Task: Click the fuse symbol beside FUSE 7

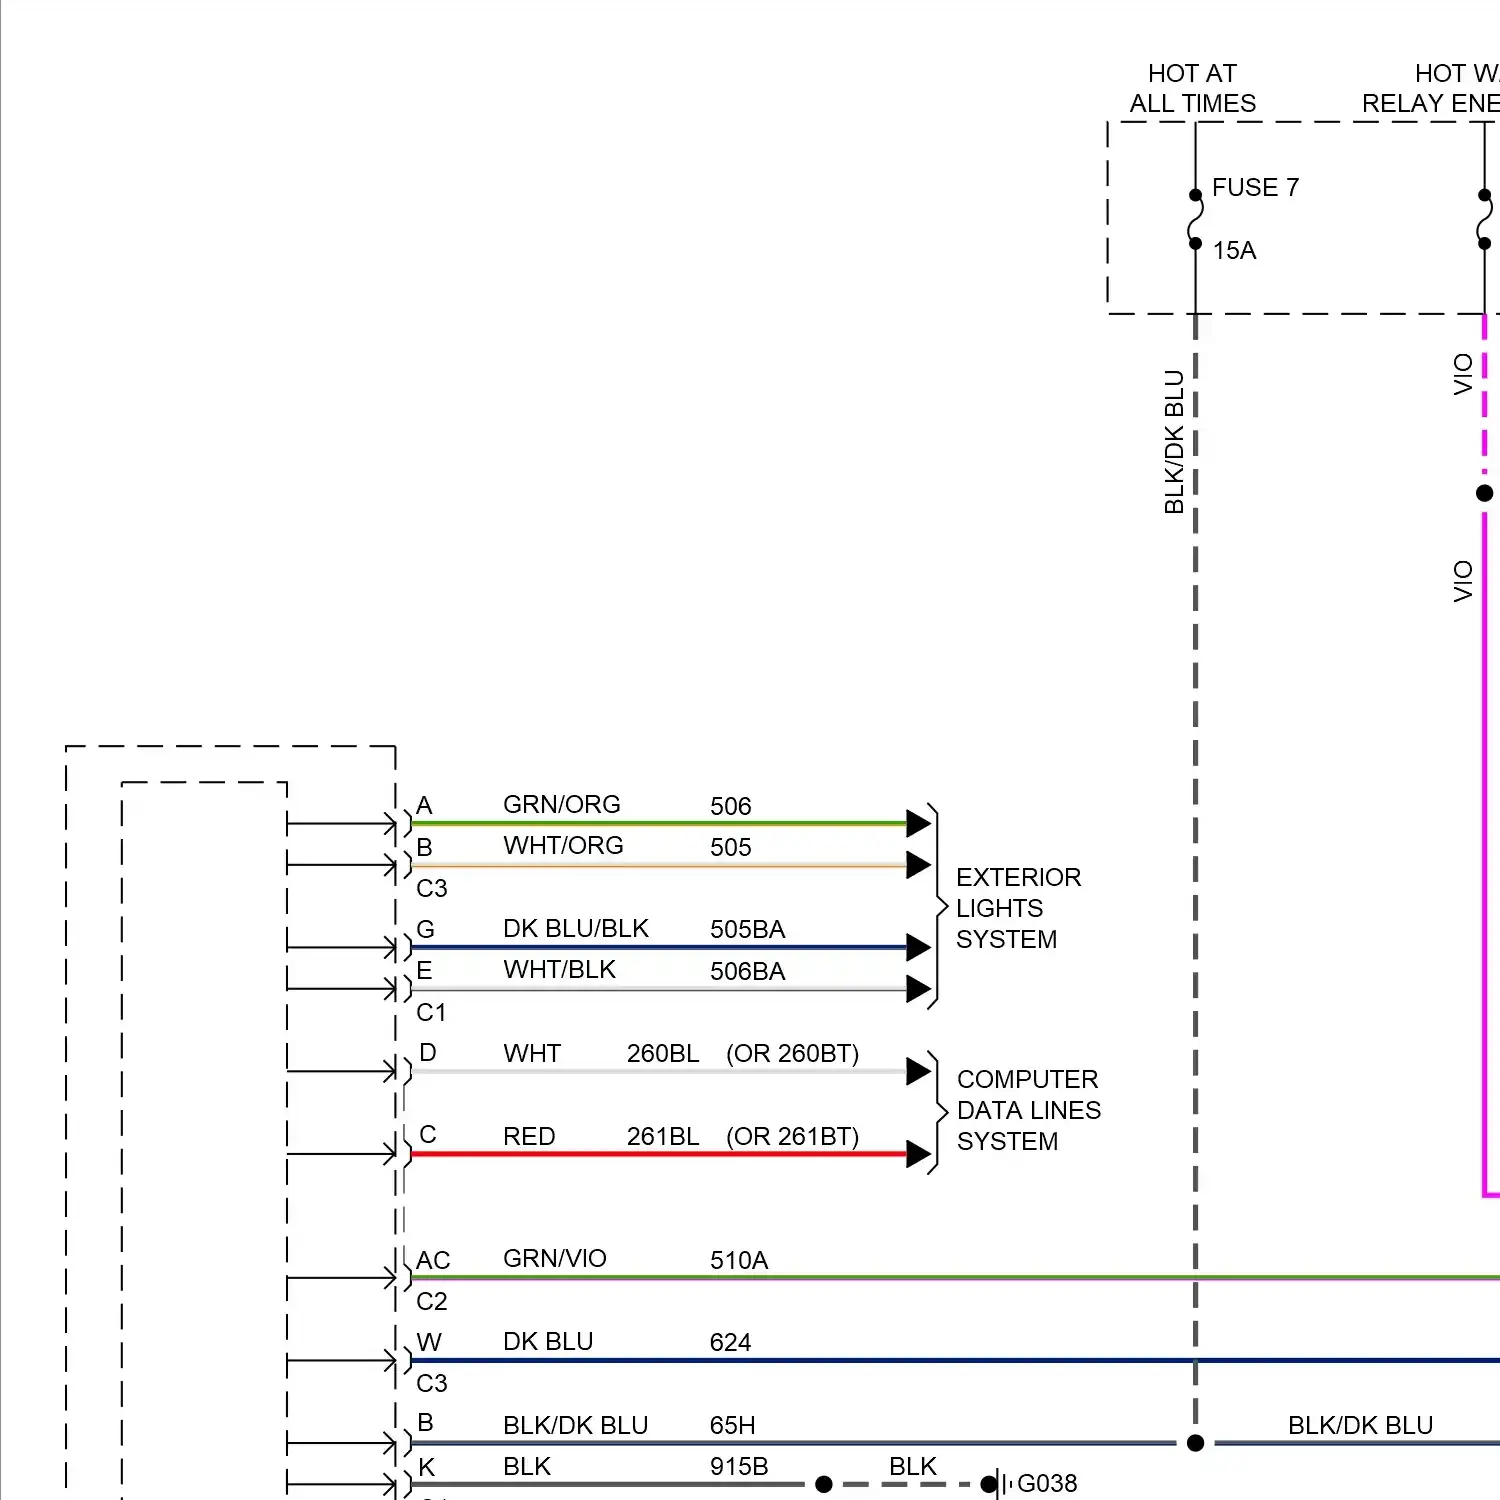Action: (x=1195, y=219)
